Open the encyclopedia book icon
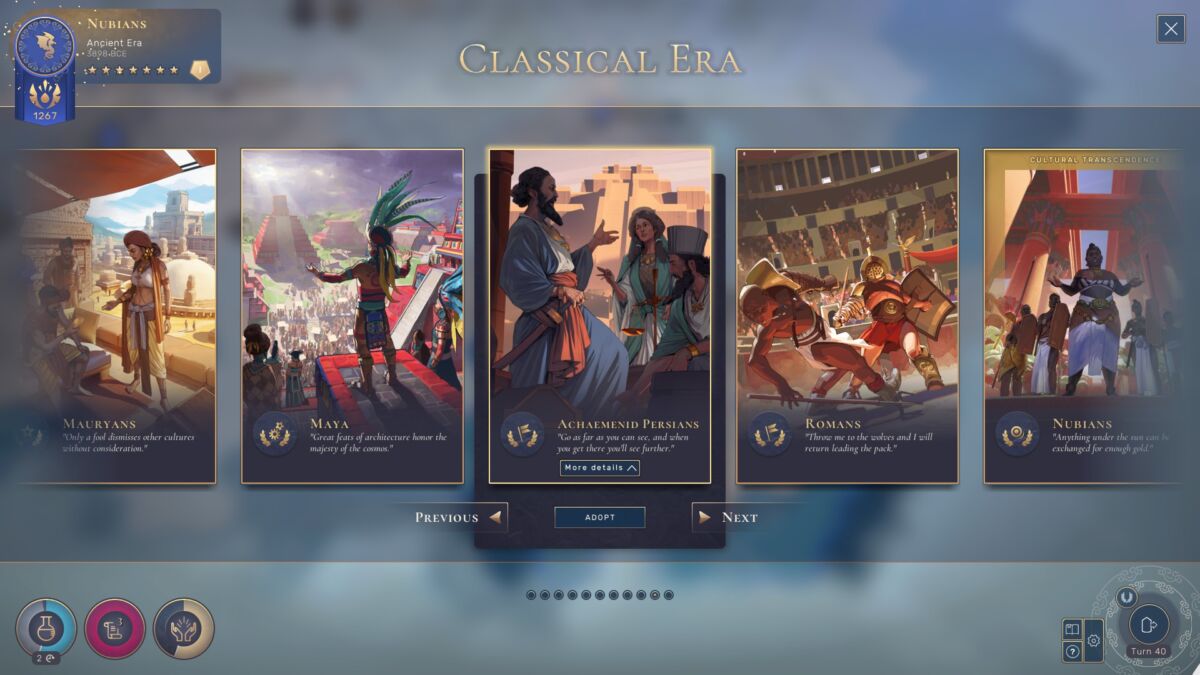The width and height of the screenshot is (1200, 675). pos(1072,629)
